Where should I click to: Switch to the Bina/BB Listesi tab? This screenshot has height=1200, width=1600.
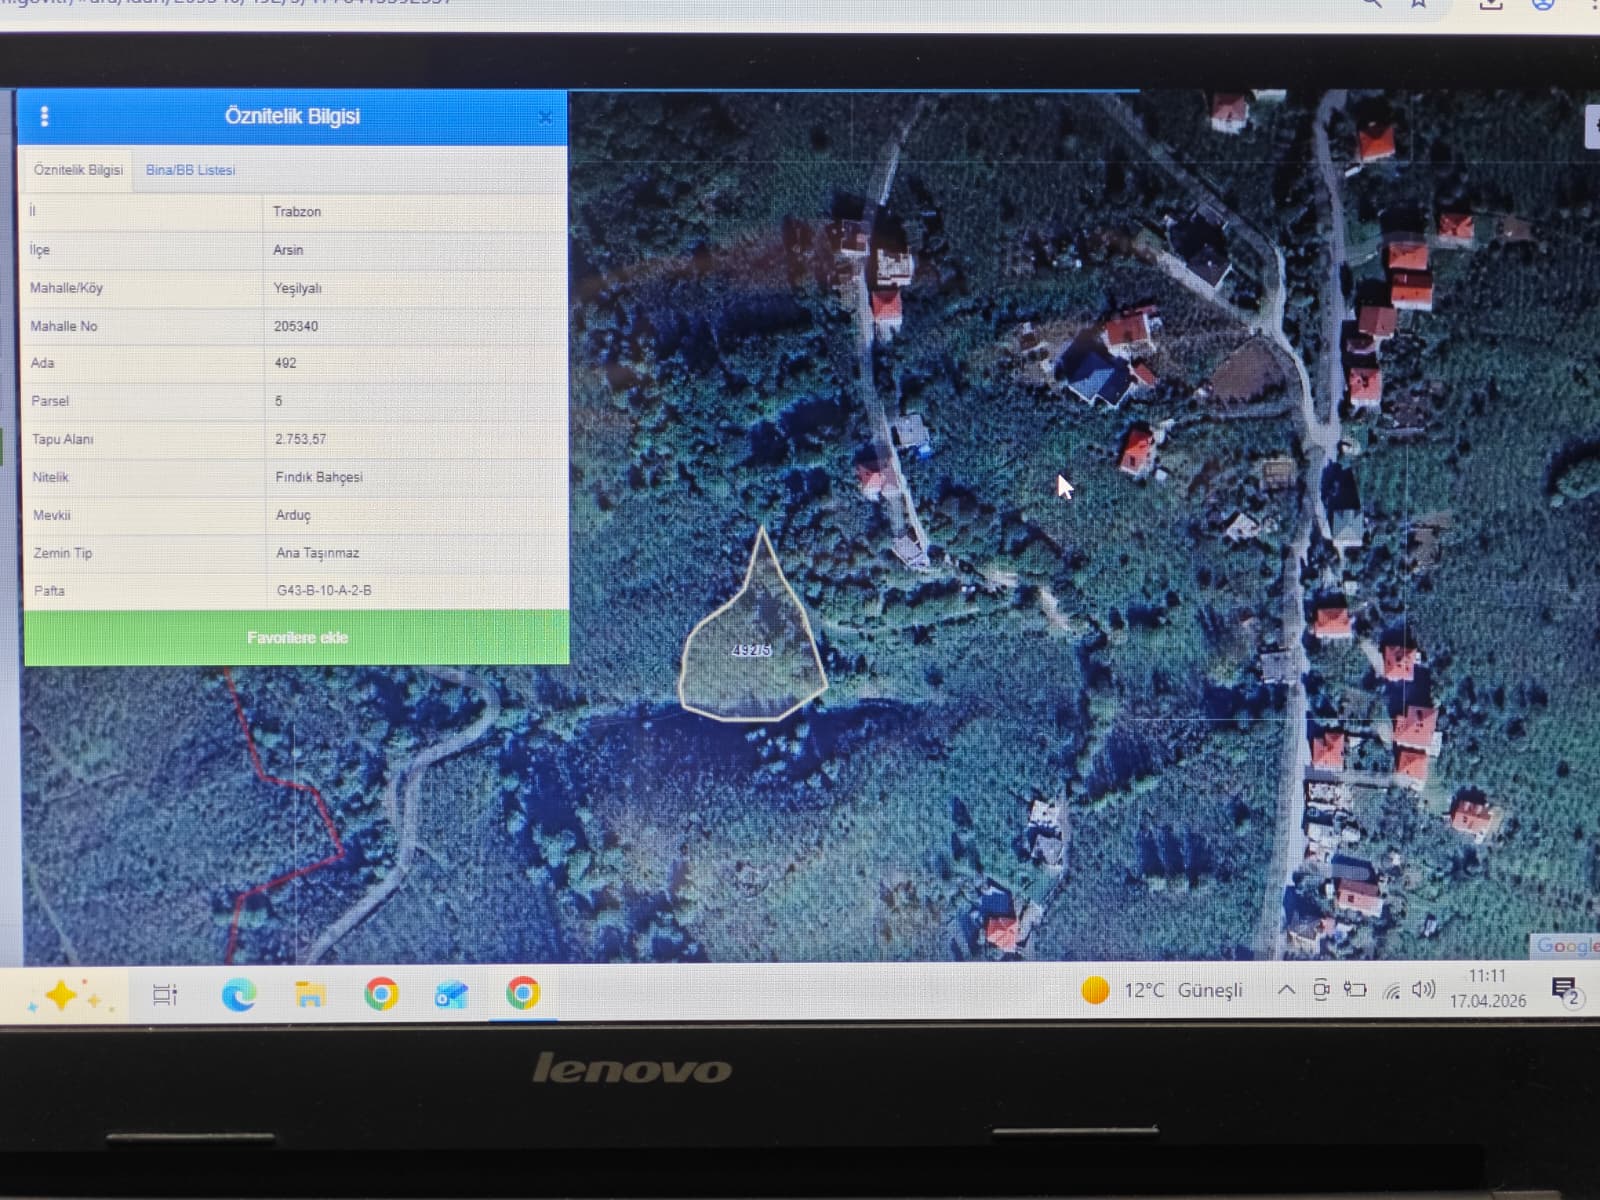(190, 170)
